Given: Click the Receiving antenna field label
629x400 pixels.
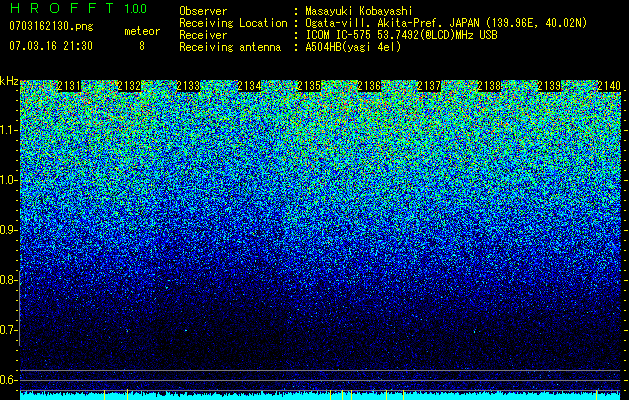Looking at the screenshot, I should click(x=230, y=47).
